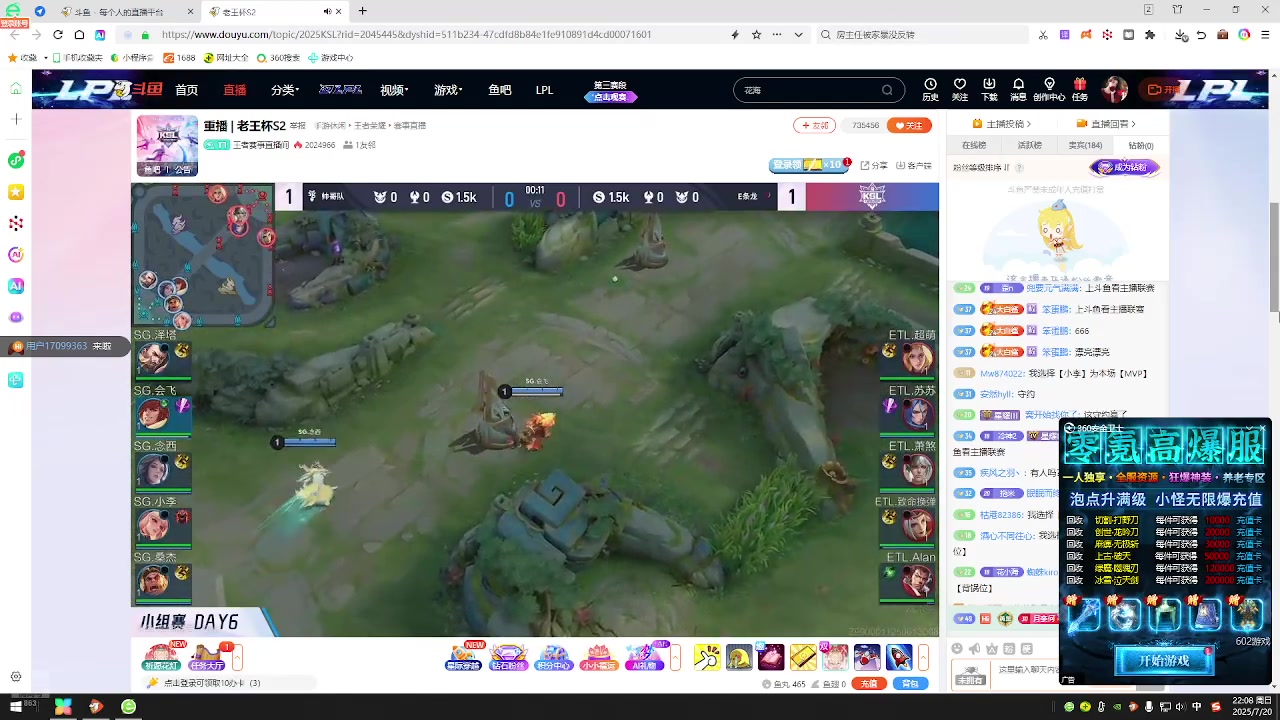The image size is (1280, 720).
Task: Open the blue 背包 backpack button
Action: 910,684
